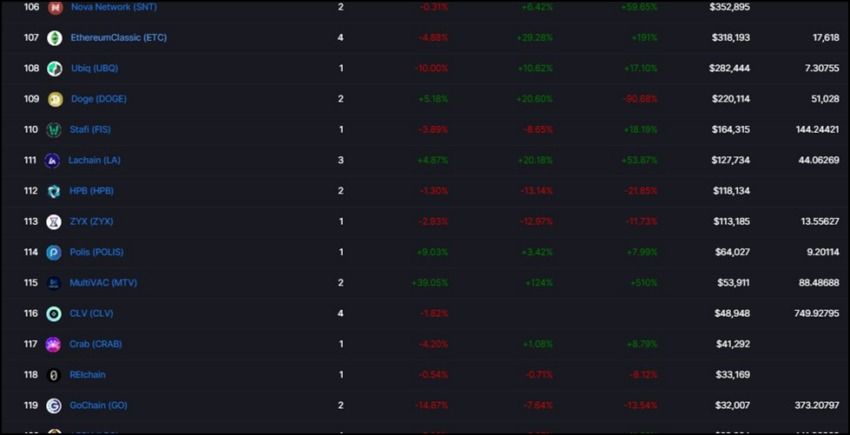
Task: Click the Doge coin icon
Action: 55,99
